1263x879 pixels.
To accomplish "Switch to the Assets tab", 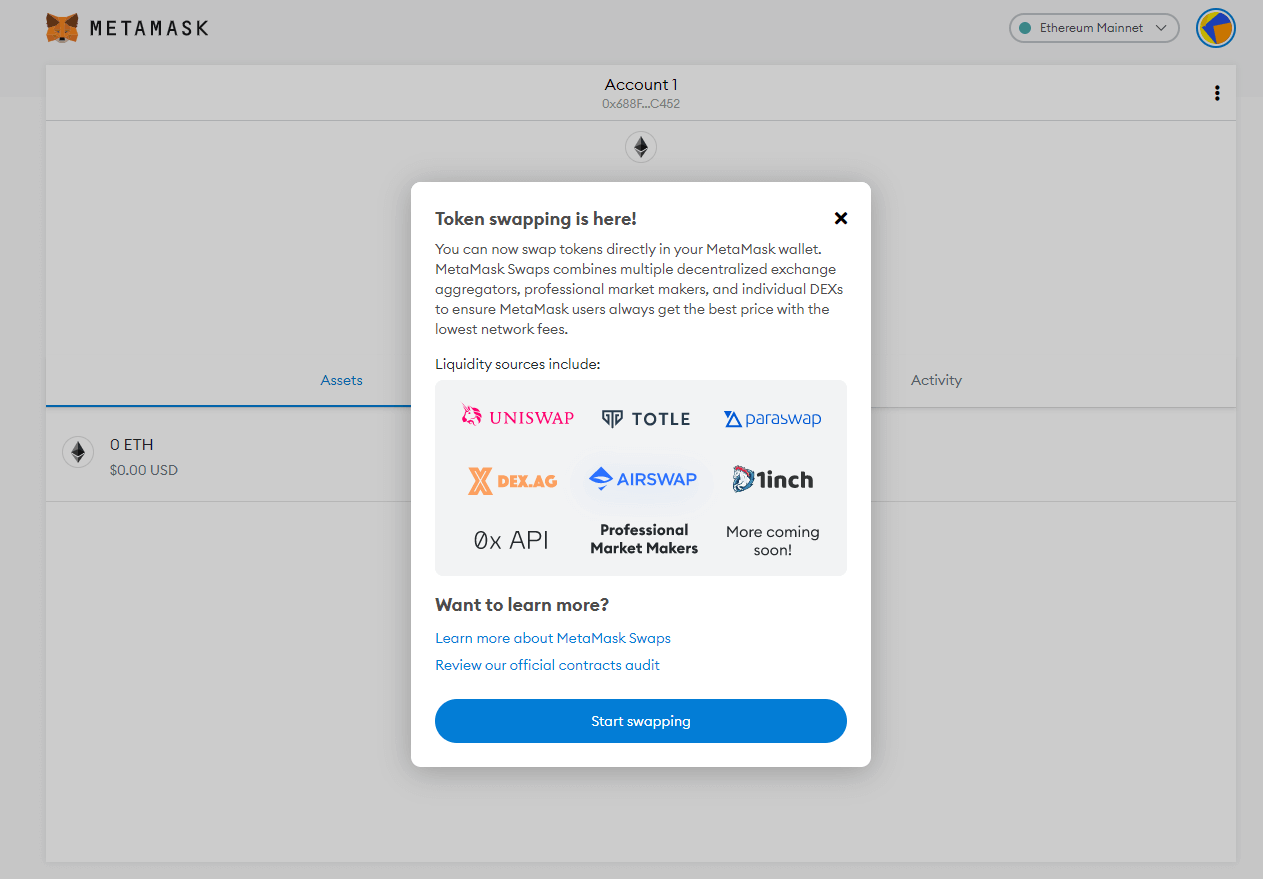I will (341, 380).
